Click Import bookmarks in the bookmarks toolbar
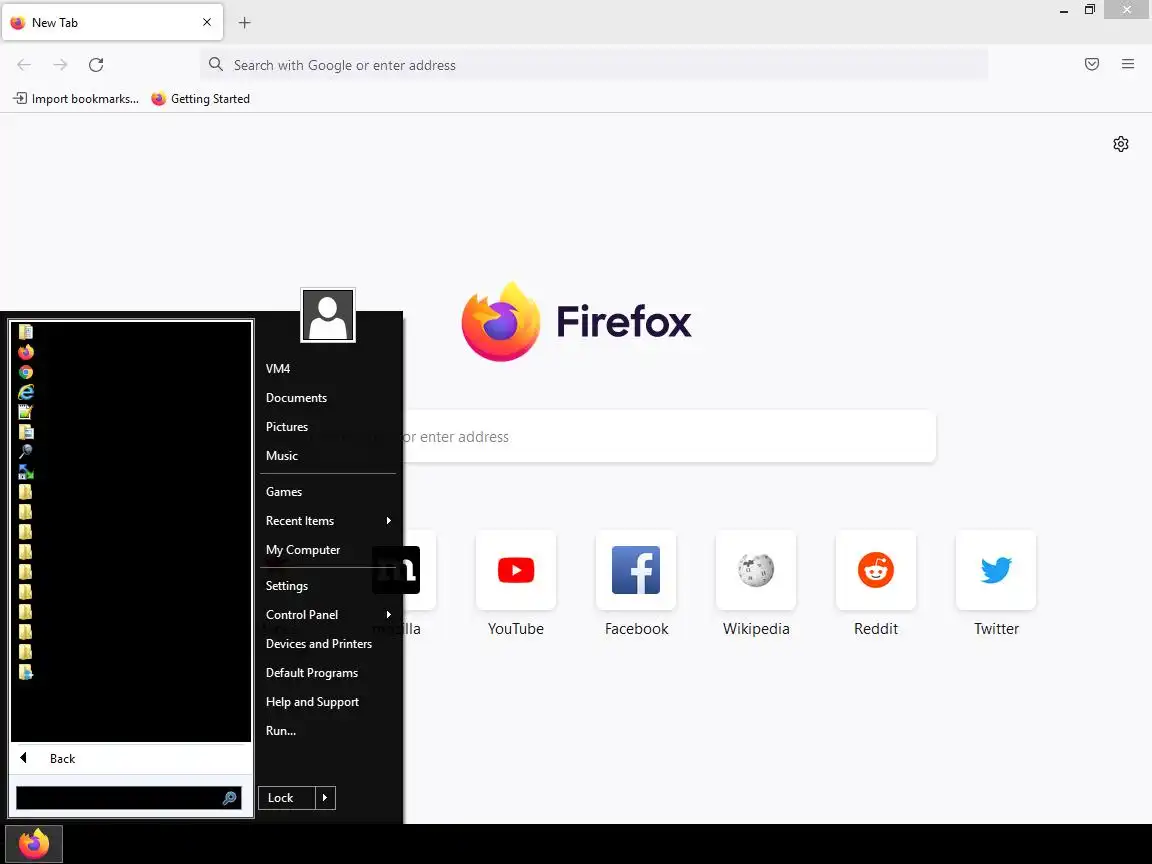 (x=76, y=98)
